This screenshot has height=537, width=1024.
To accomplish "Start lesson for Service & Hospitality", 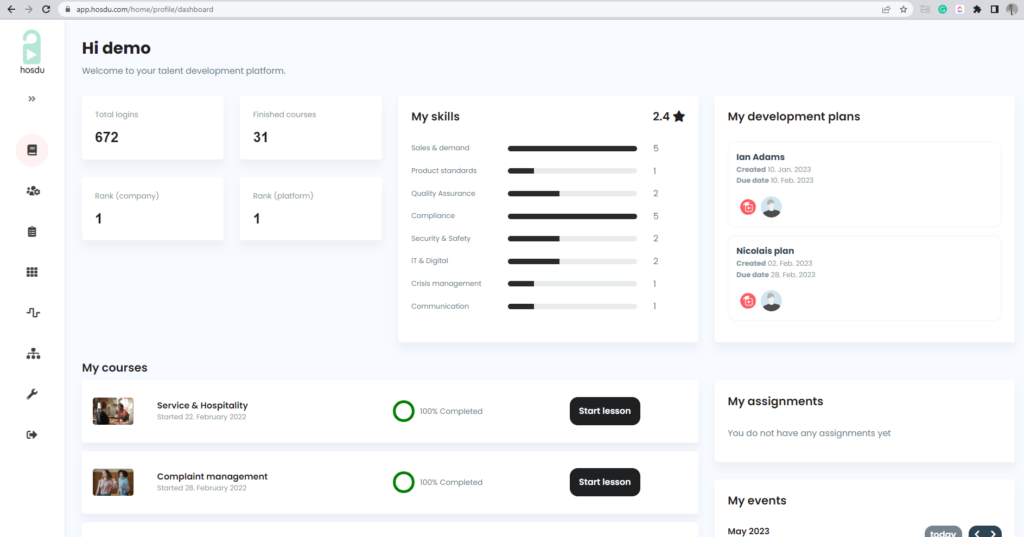I will click(x=604, y=411).
